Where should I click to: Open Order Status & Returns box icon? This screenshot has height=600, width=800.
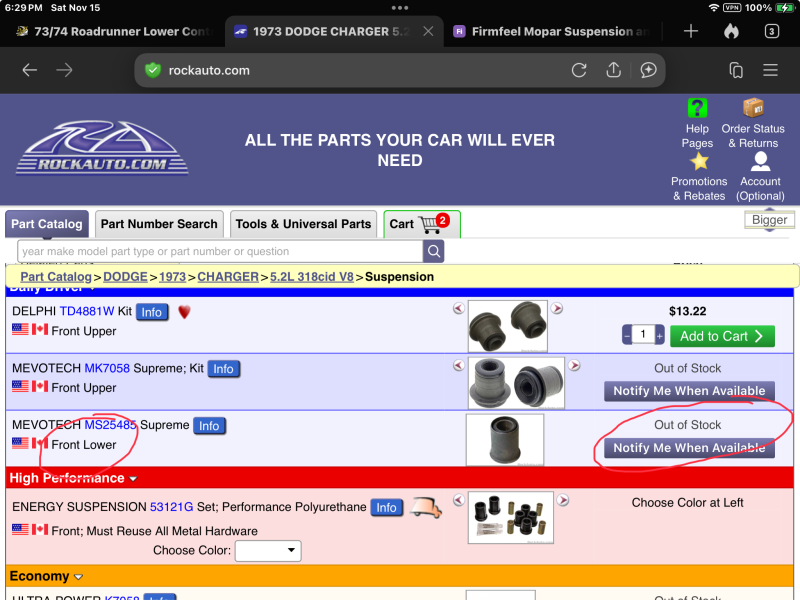pyautogui.click(x=753, y=108)
